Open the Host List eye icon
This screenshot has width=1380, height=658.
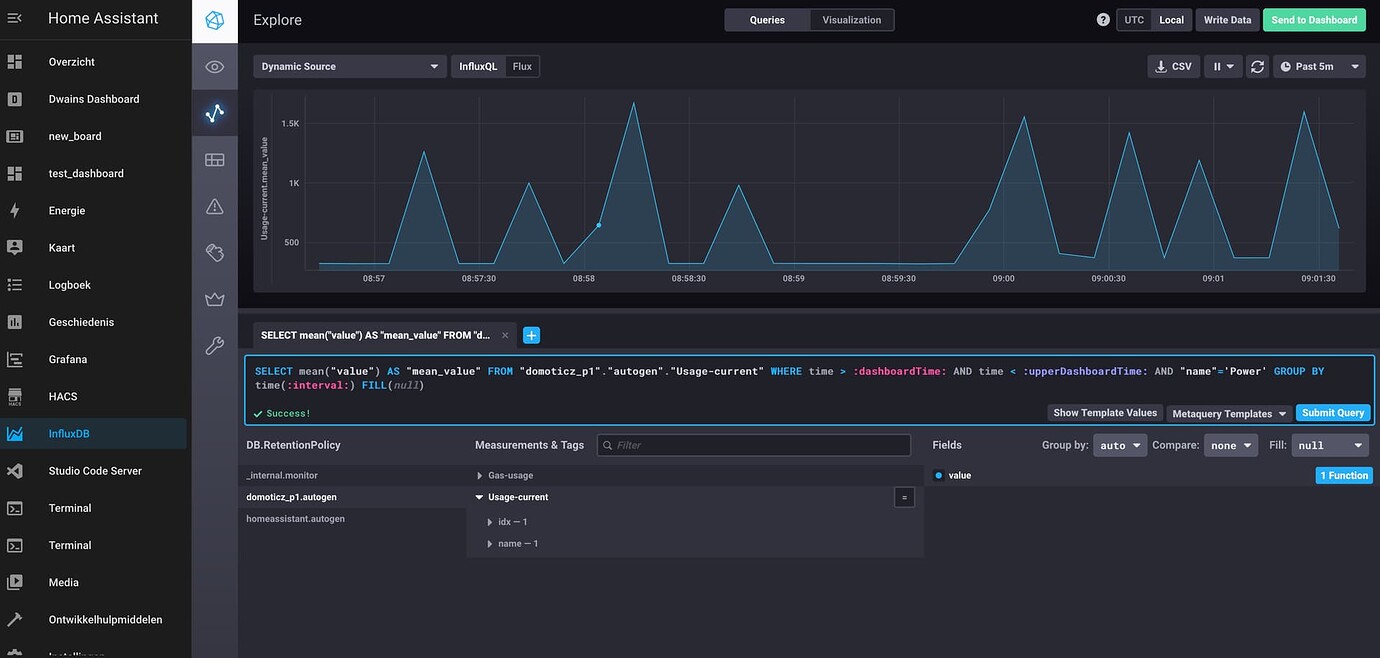click(x=214, y=66)
